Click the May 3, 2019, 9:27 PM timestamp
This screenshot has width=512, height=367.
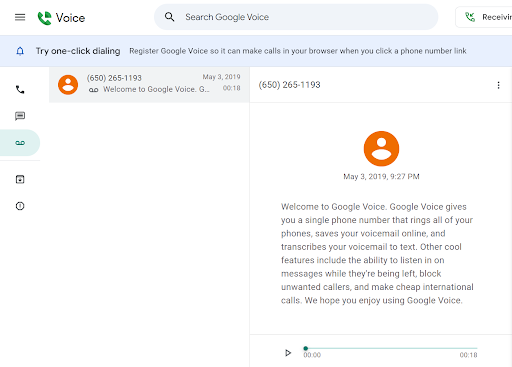click(x=381, y=177)
